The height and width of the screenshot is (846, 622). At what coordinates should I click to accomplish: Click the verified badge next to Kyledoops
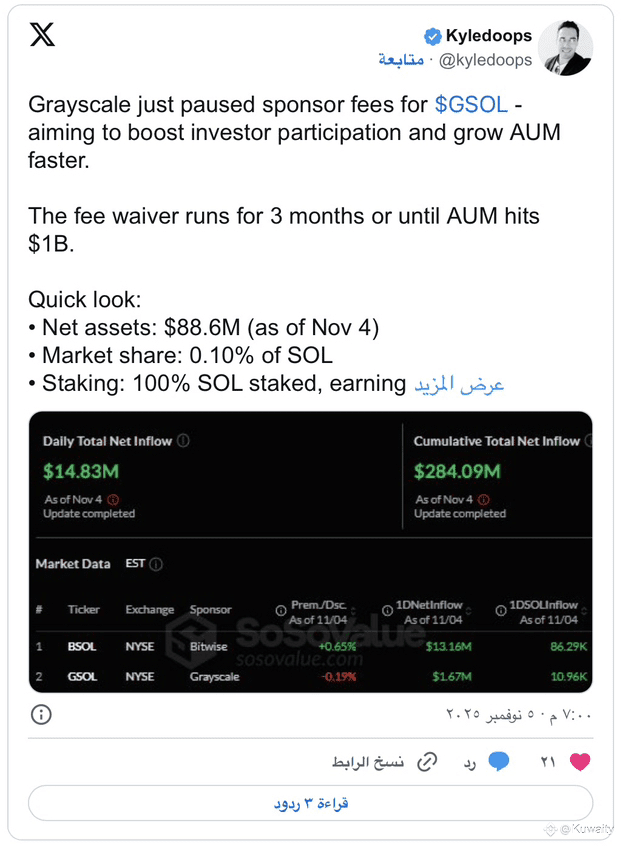point(433,37)
